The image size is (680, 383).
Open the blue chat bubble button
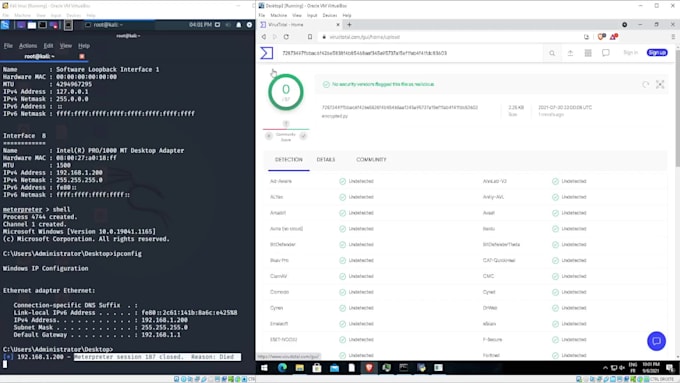pos(657,341)
